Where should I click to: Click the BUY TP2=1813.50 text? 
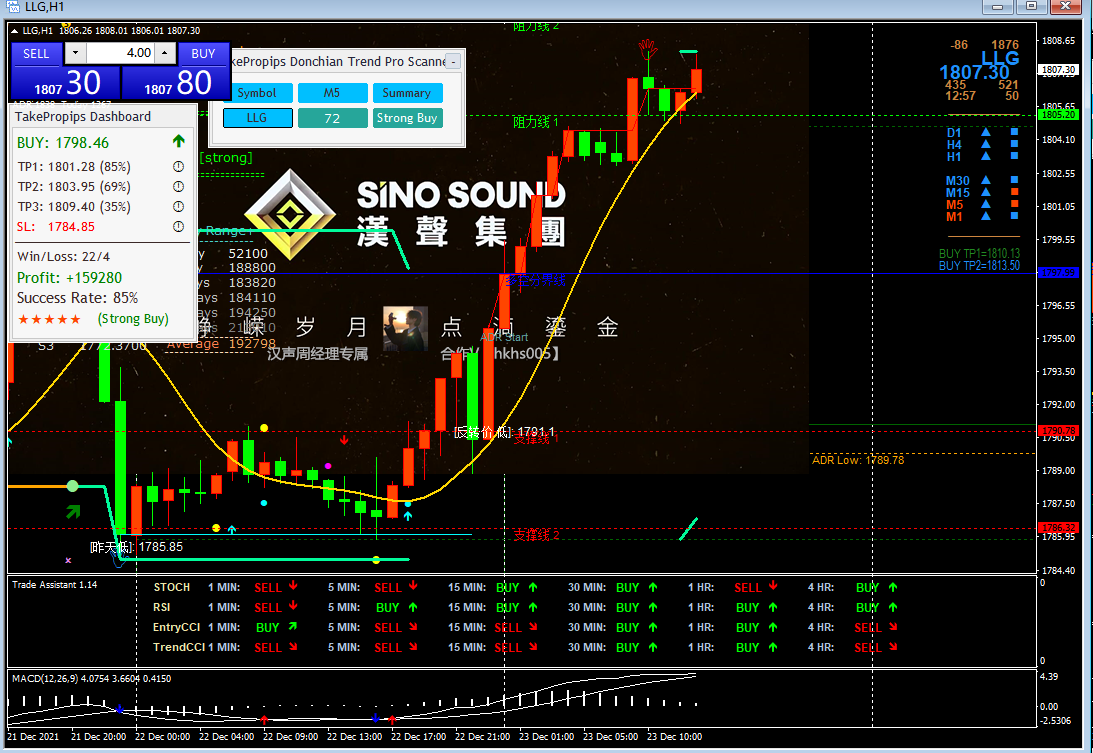tap(979, 266)
